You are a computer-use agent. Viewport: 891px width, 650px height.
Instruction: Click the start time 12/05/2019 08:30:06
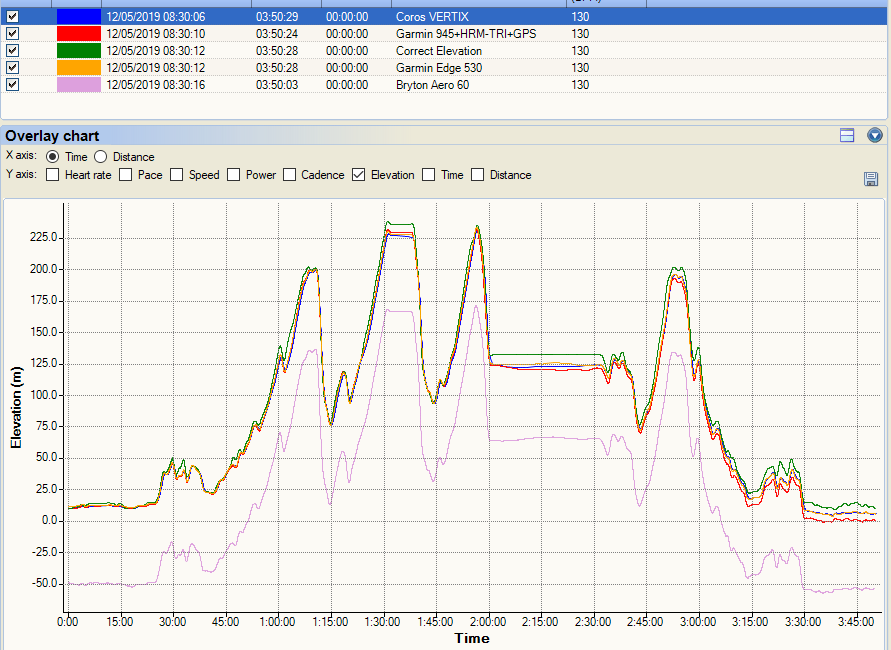click(156, 17)
